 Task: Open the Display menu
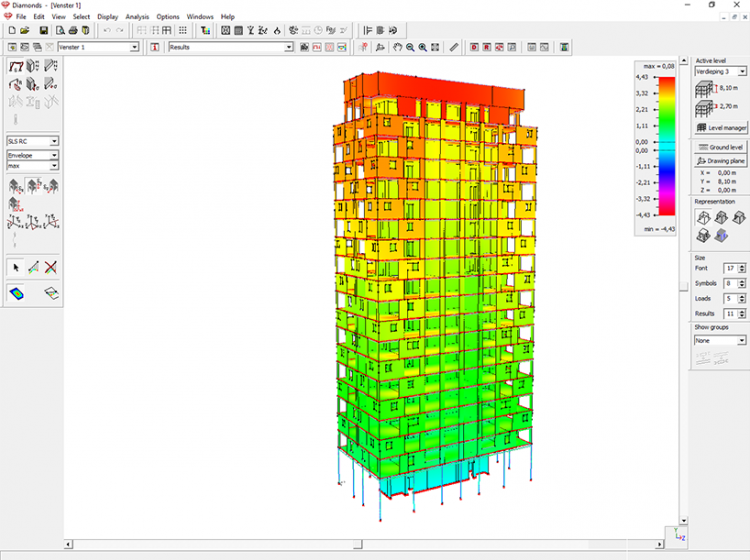[107, 17]
